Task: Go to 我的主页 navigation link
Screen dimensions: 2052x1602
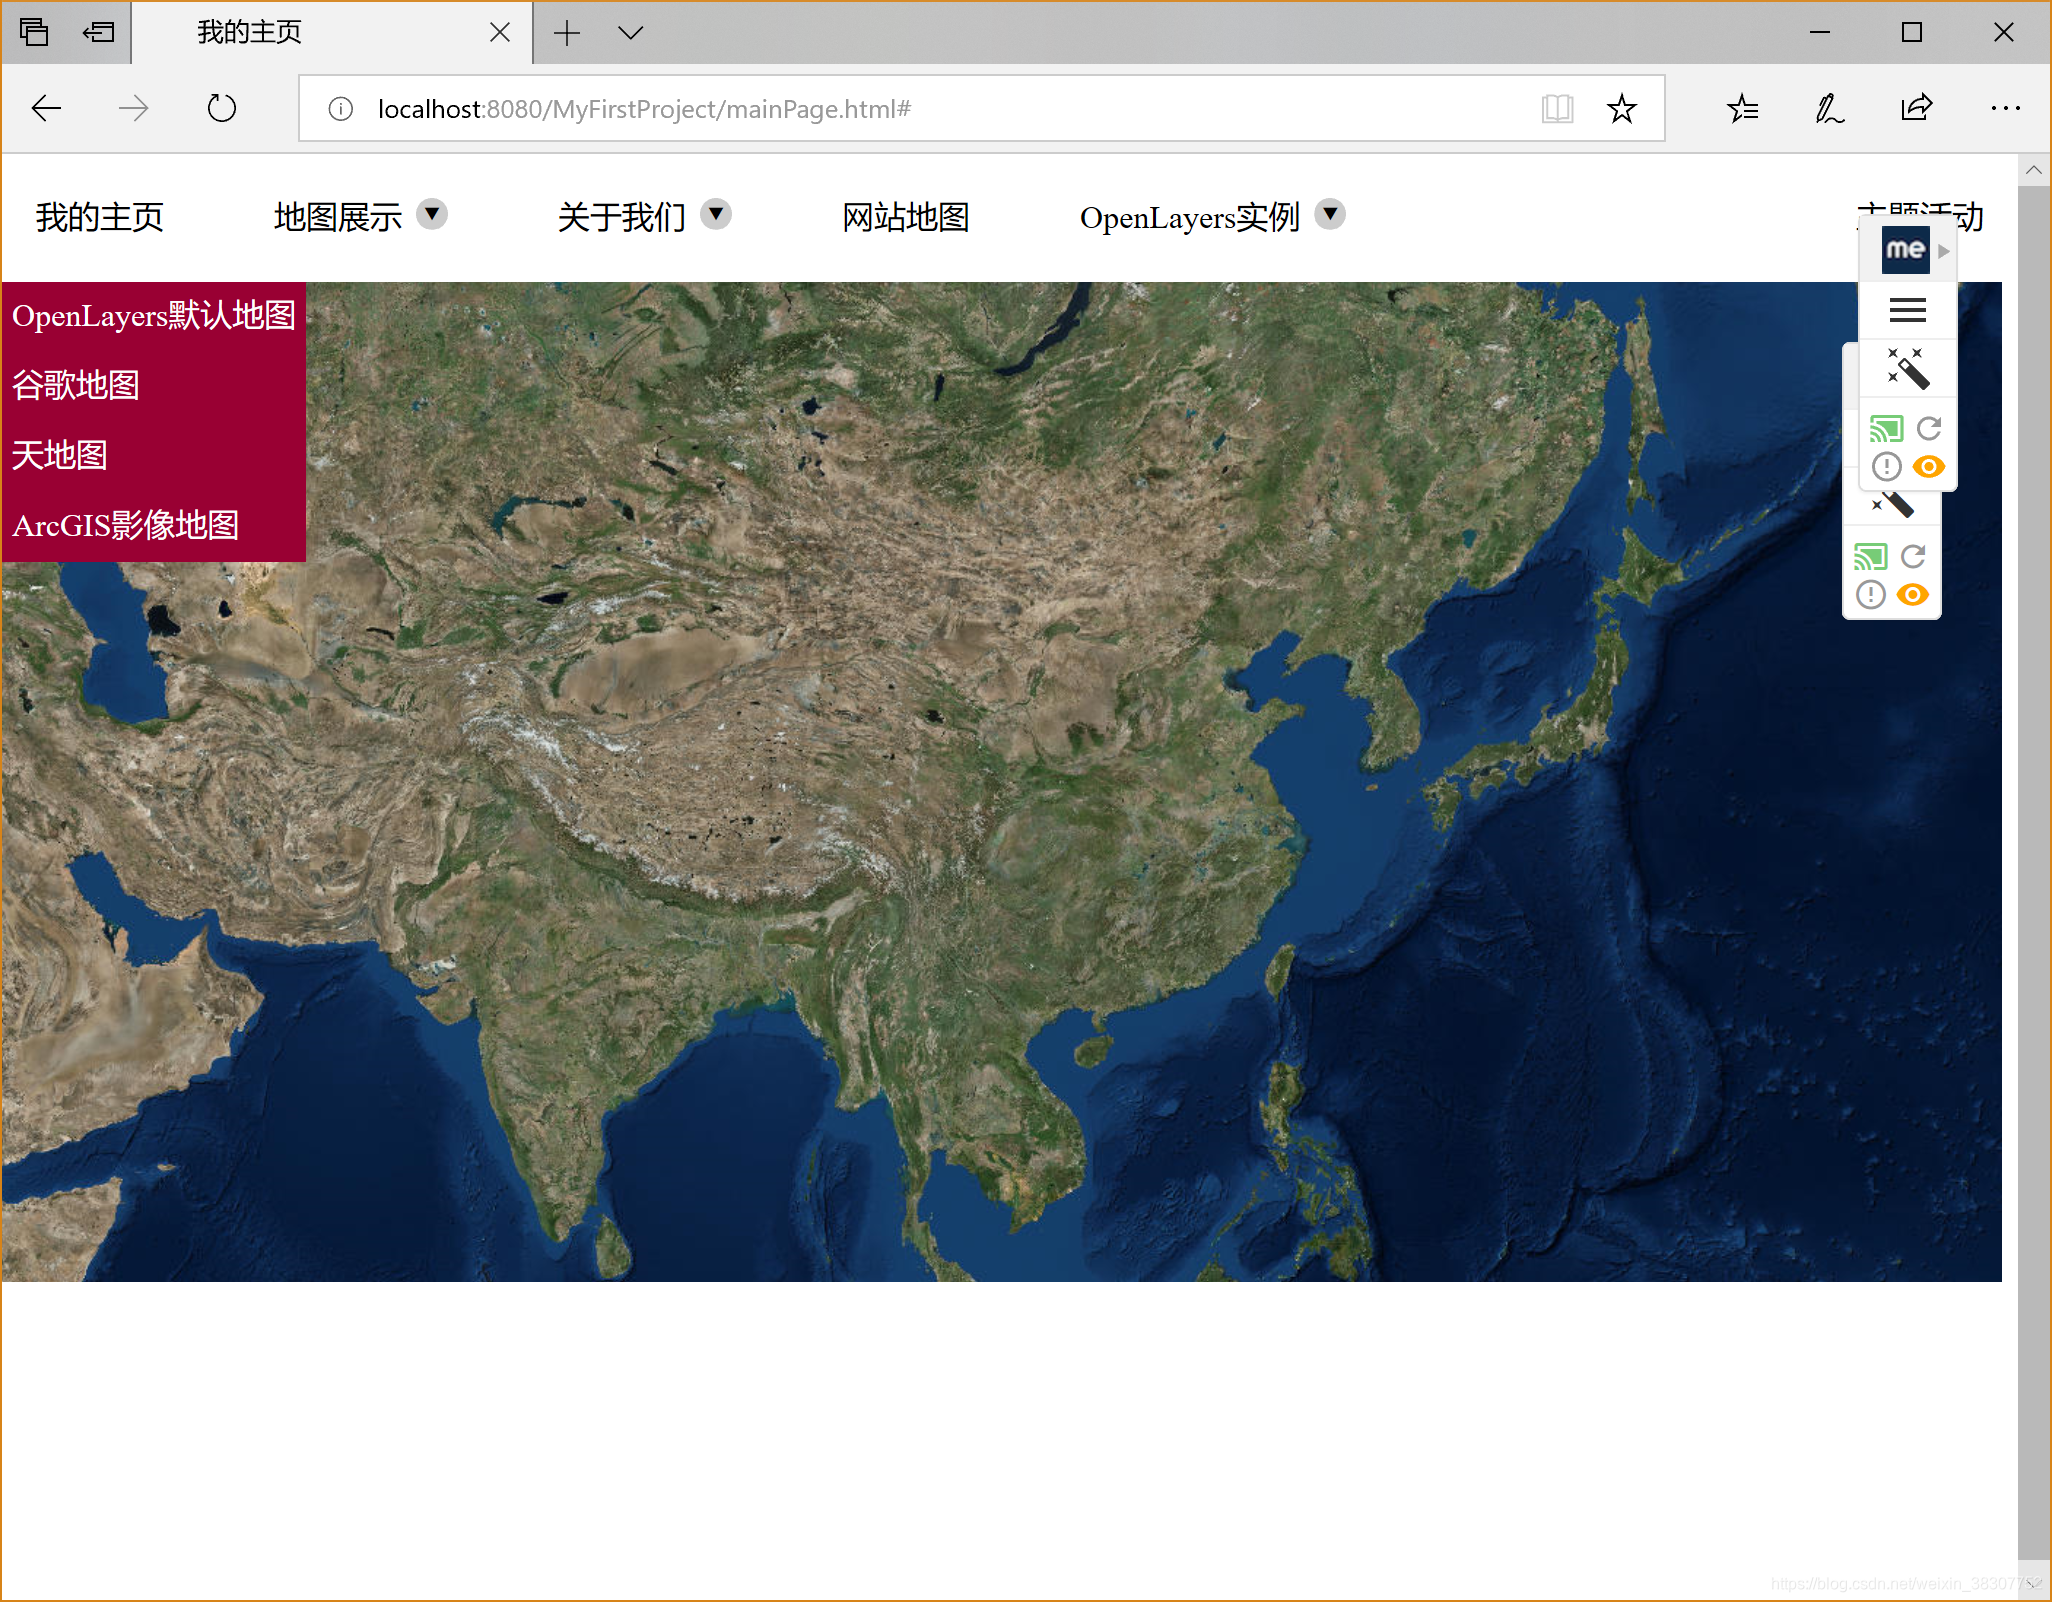Action: pos(99,217)
